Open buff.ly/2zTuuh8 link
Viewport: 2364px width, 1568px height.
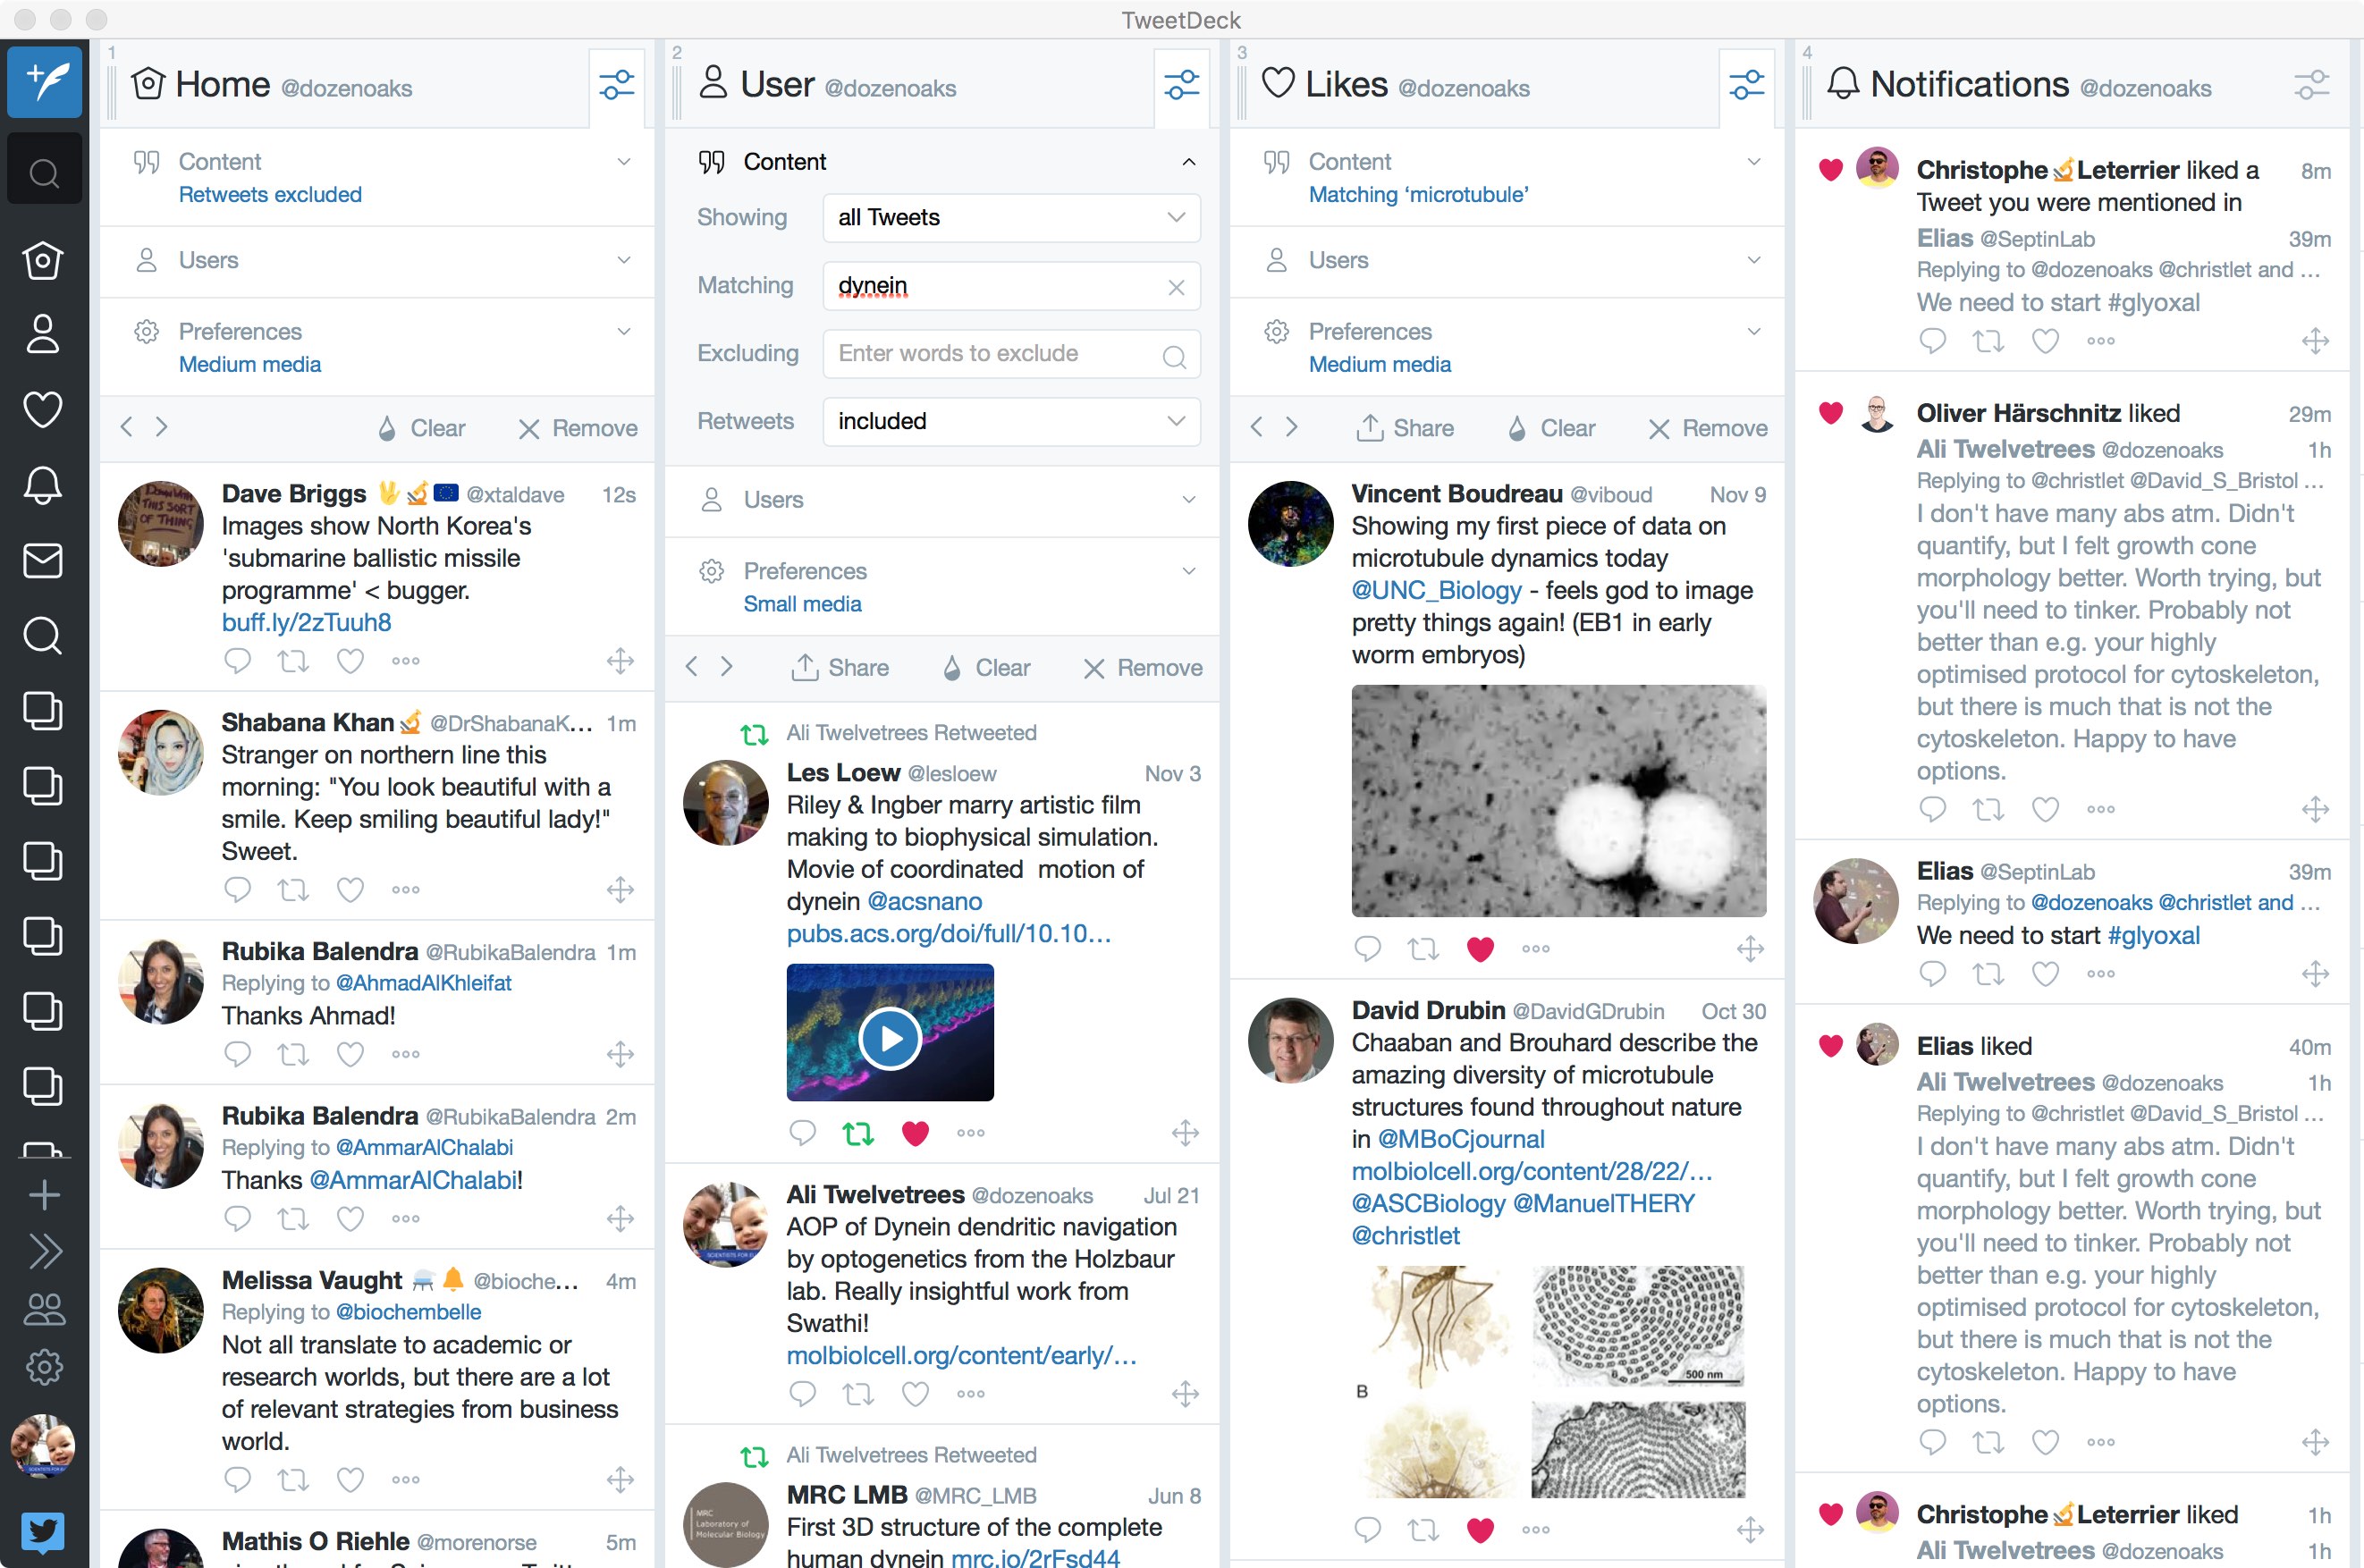(x=306, y=622)
